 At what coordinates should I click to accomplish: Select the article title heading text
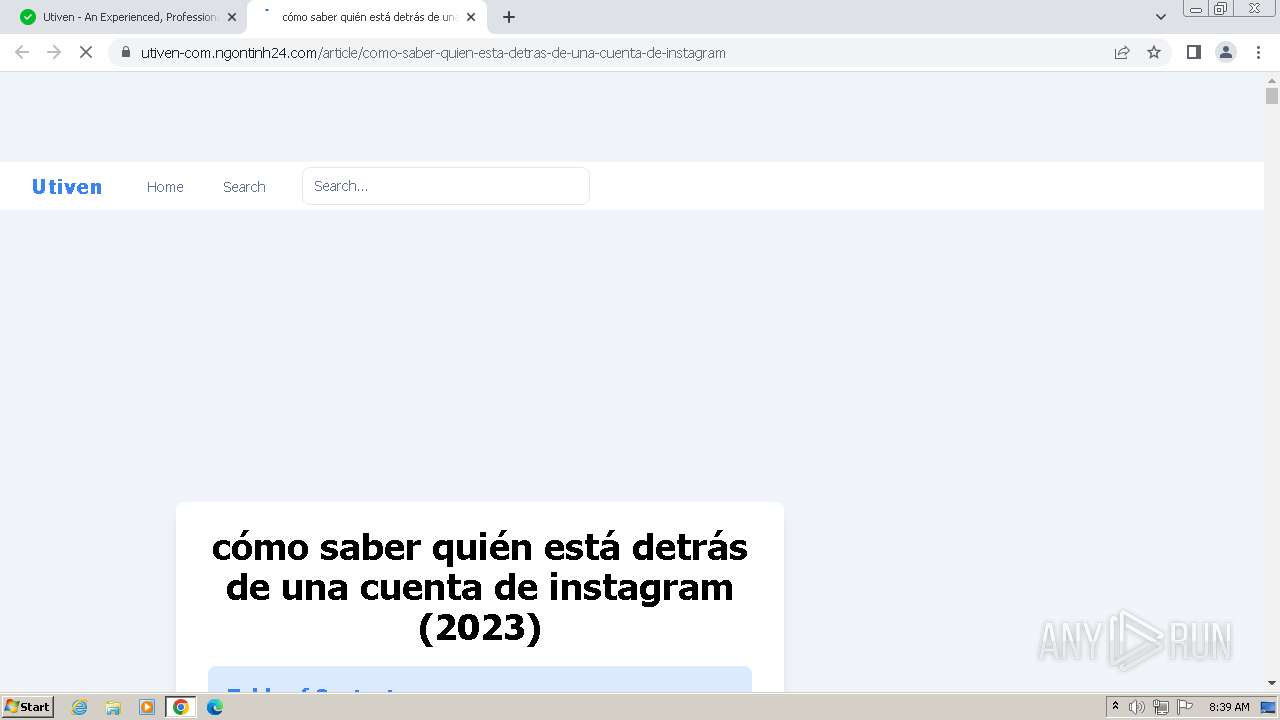(x=480, y=587)
